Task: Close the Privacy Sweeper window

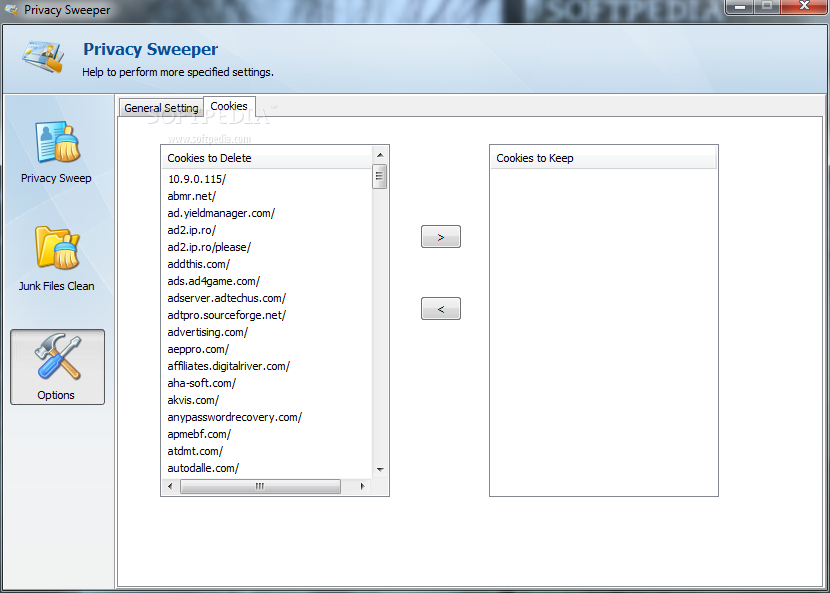Action: 805,6
